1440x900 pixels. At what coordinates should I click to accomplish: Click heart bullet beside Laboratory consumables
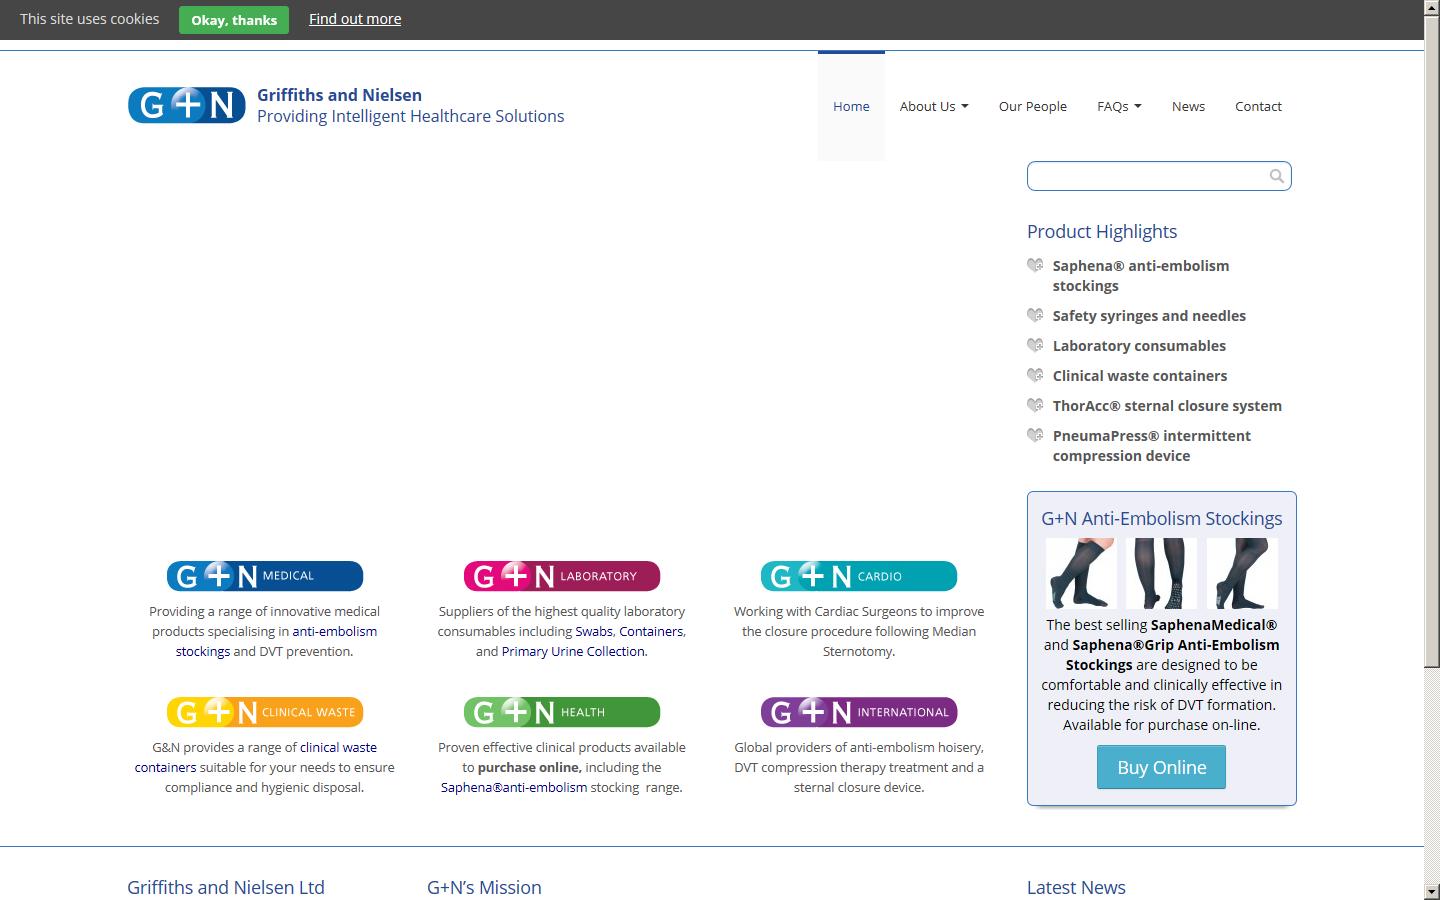(x=1035, y=345)
